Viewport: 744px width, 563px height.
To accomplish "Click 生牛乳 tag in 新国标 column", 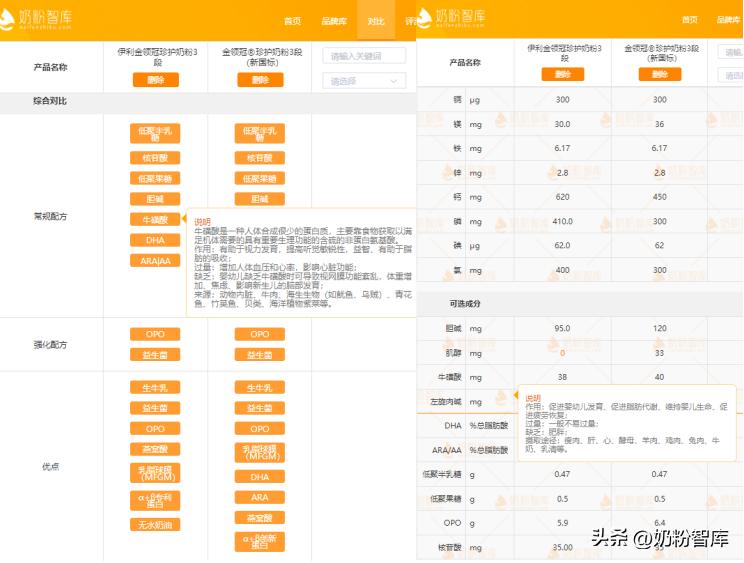I will (260, 388).
